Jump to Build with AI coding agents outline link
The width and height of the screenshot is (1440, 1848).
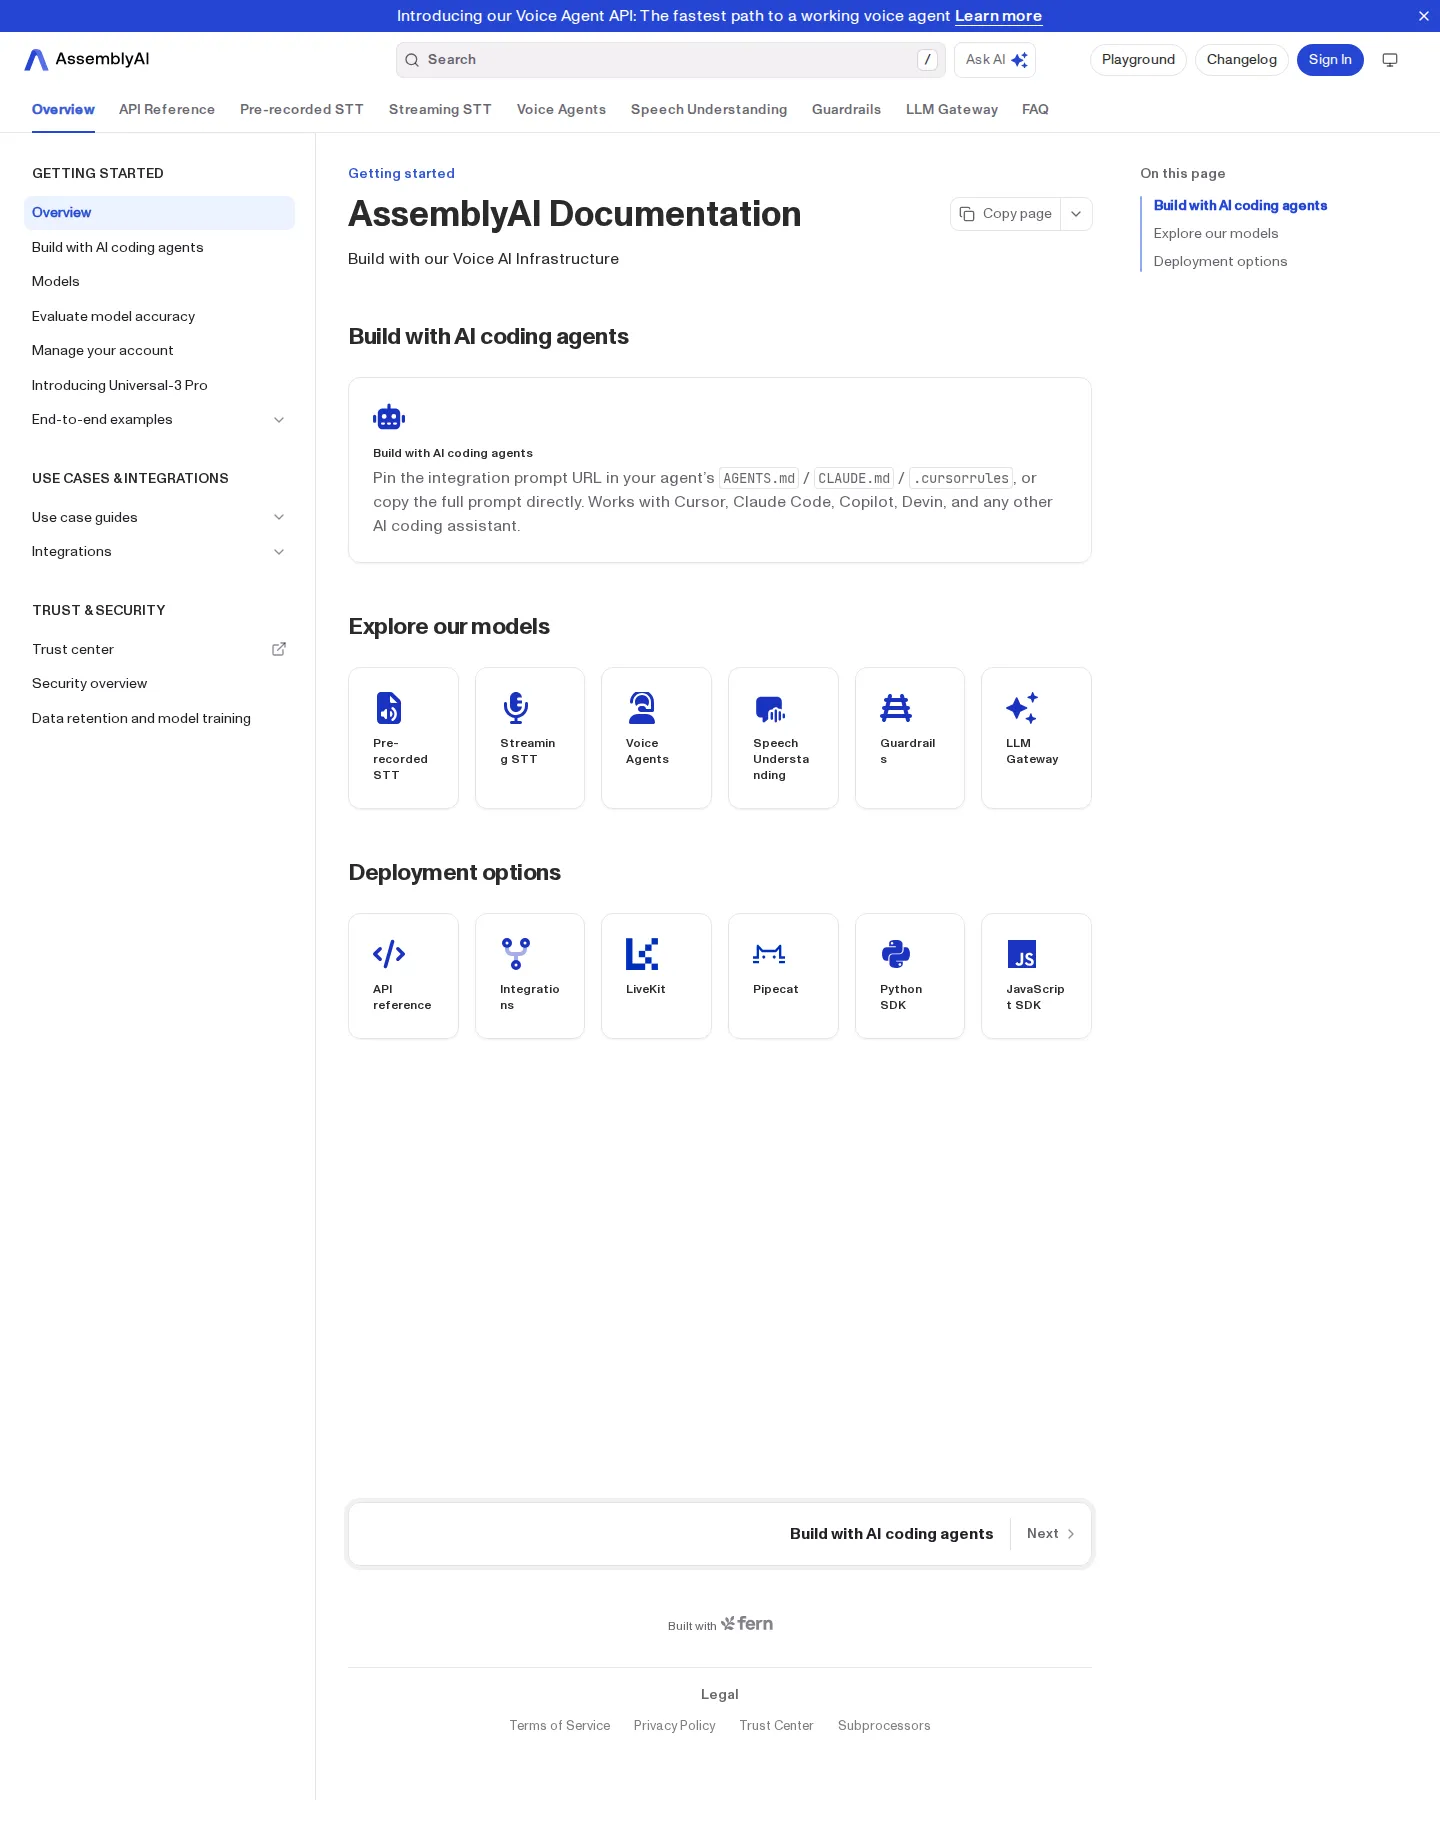point(1240,206)
